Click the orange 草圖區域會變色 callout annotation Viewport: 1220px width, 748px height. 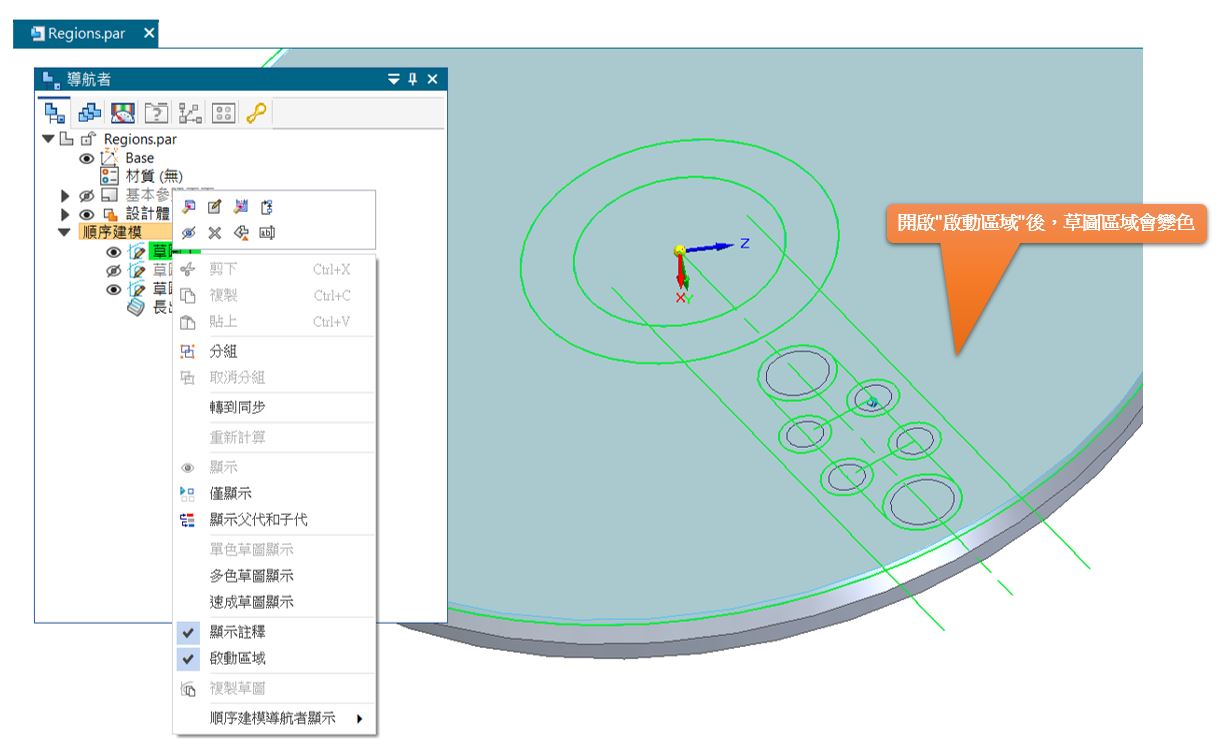[1046, 223]
